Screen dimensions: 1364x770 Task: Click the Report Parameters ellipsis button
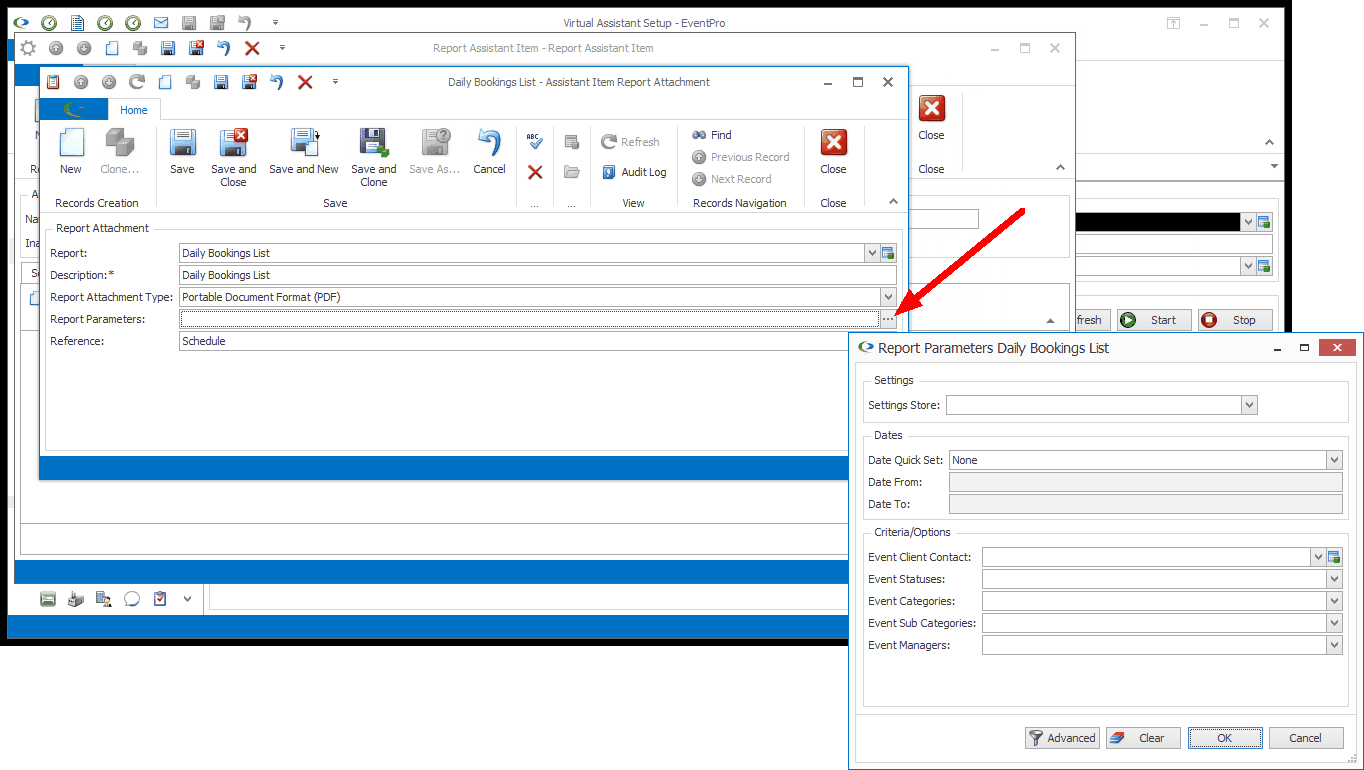click(888, 319)
